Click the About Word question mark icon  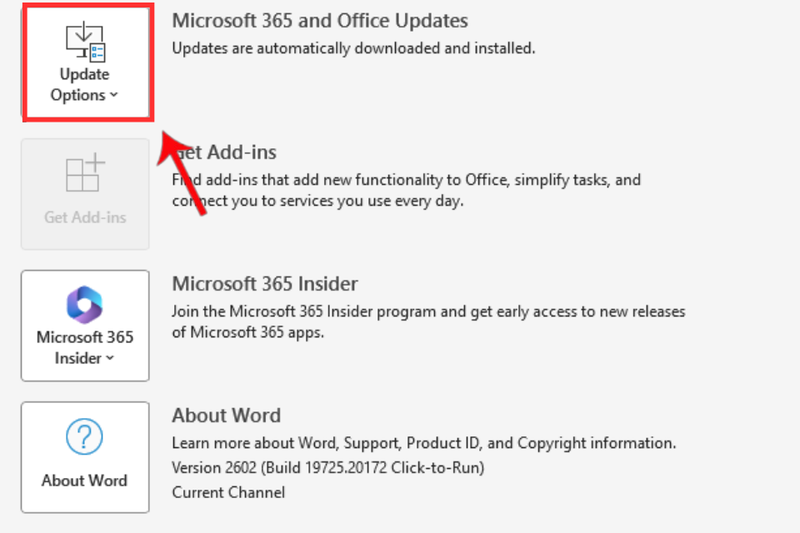pos(85,436)
